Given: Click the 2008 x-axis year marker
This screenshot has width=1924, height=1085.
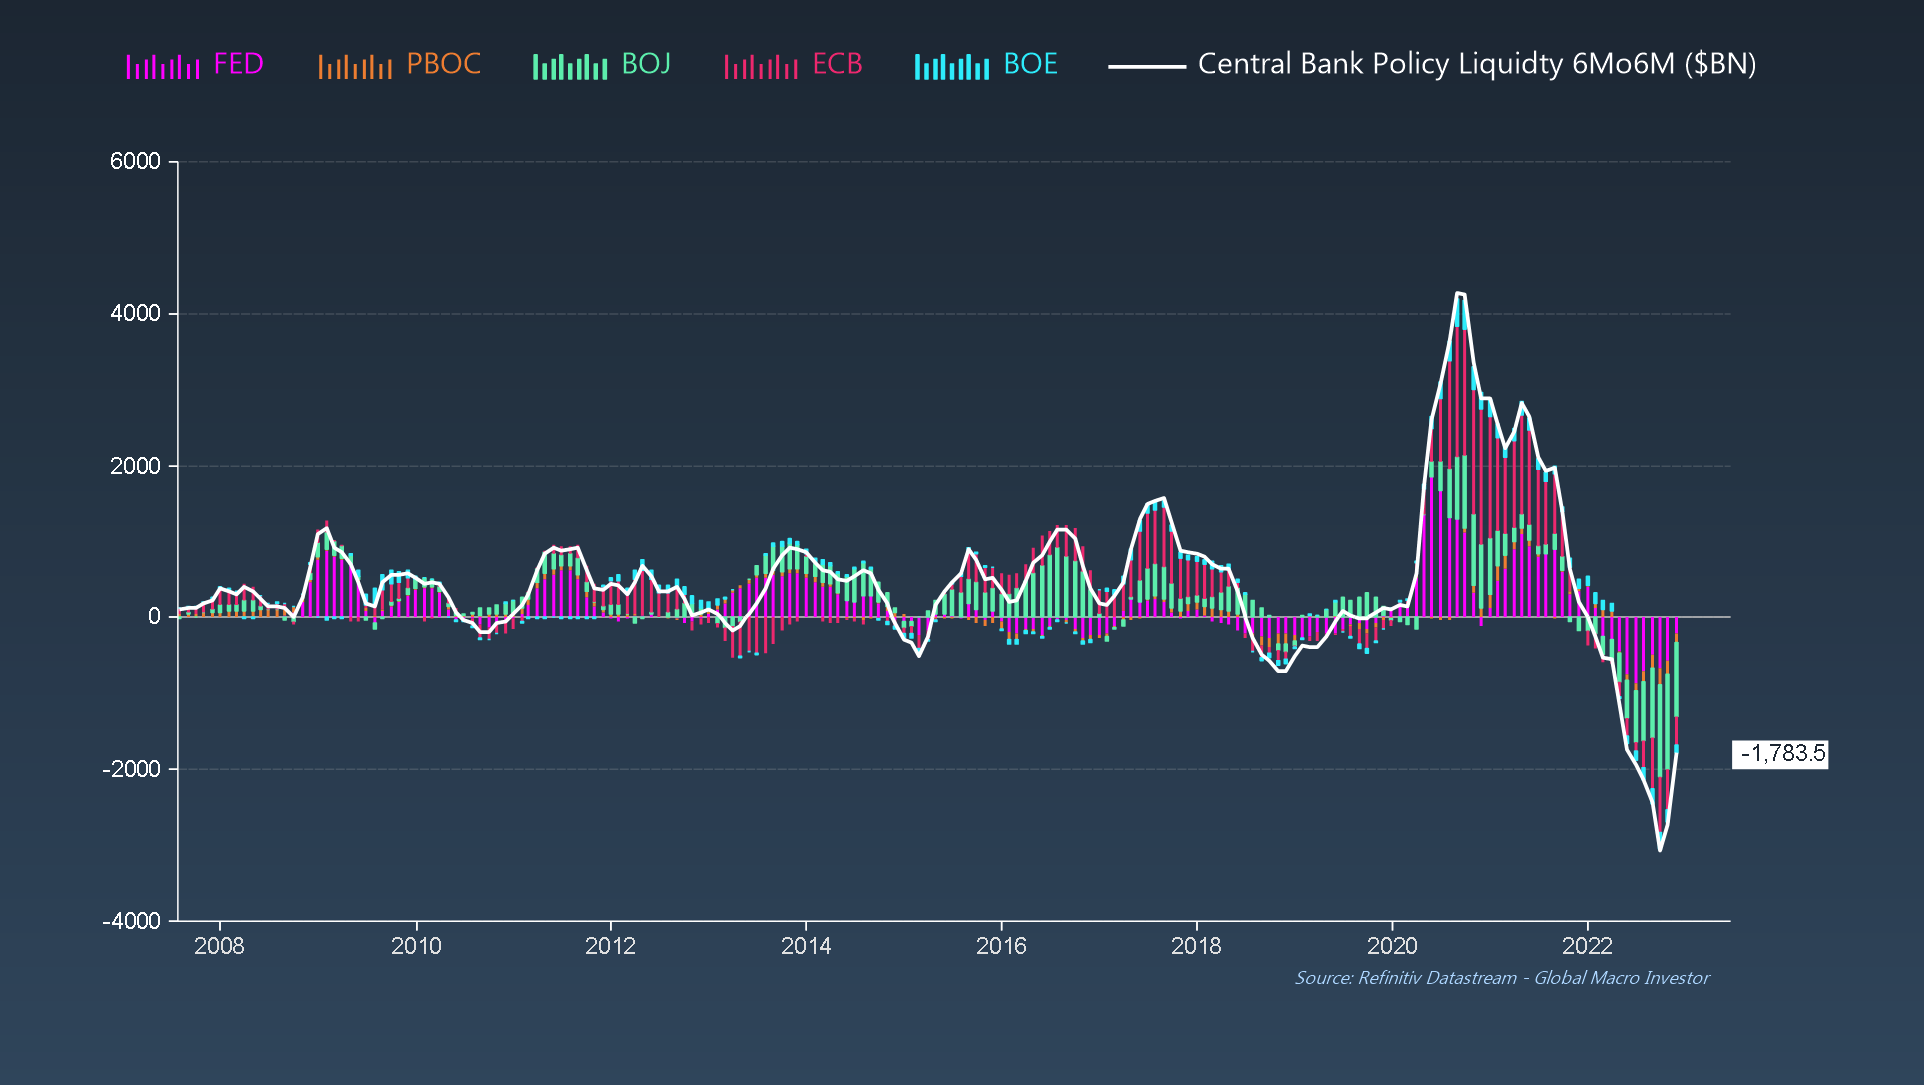Looking at the screenshot, I should [219, 946].
